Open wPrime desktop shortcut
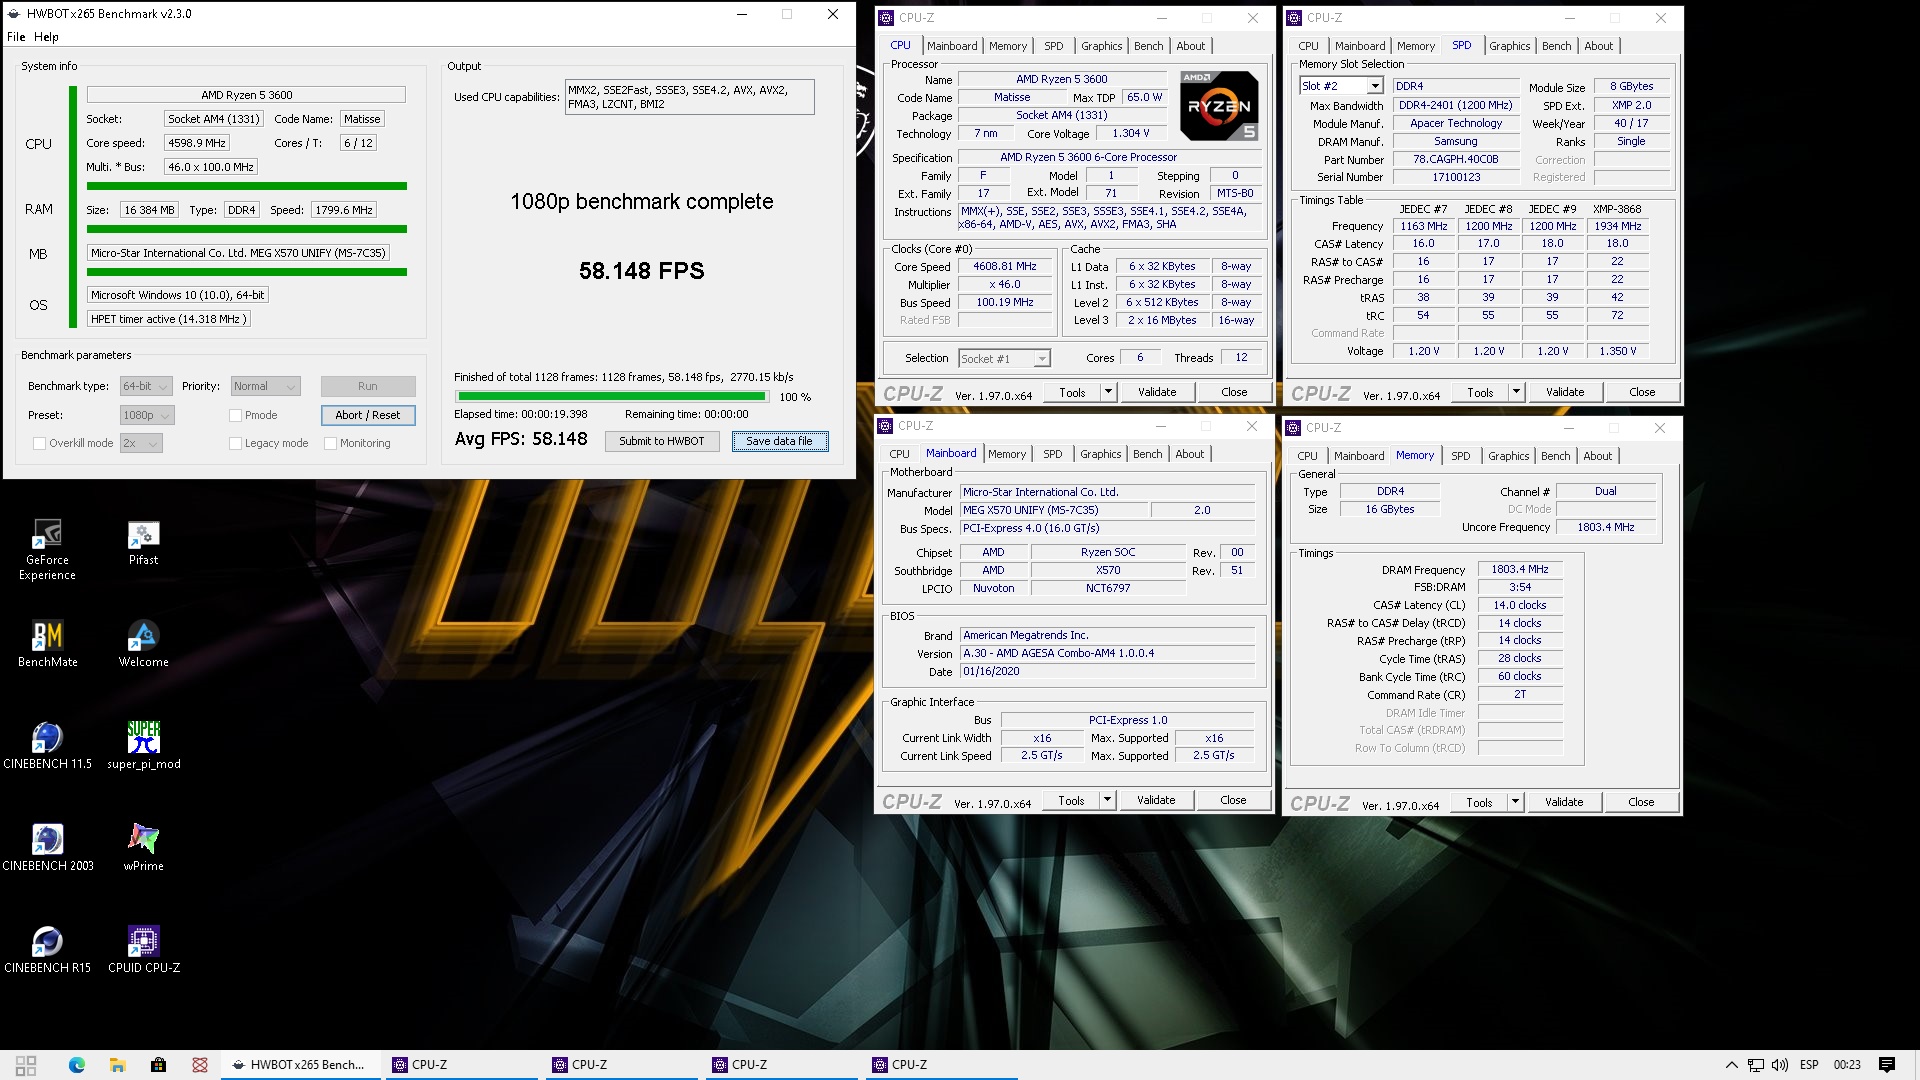 tap(143, 848)
